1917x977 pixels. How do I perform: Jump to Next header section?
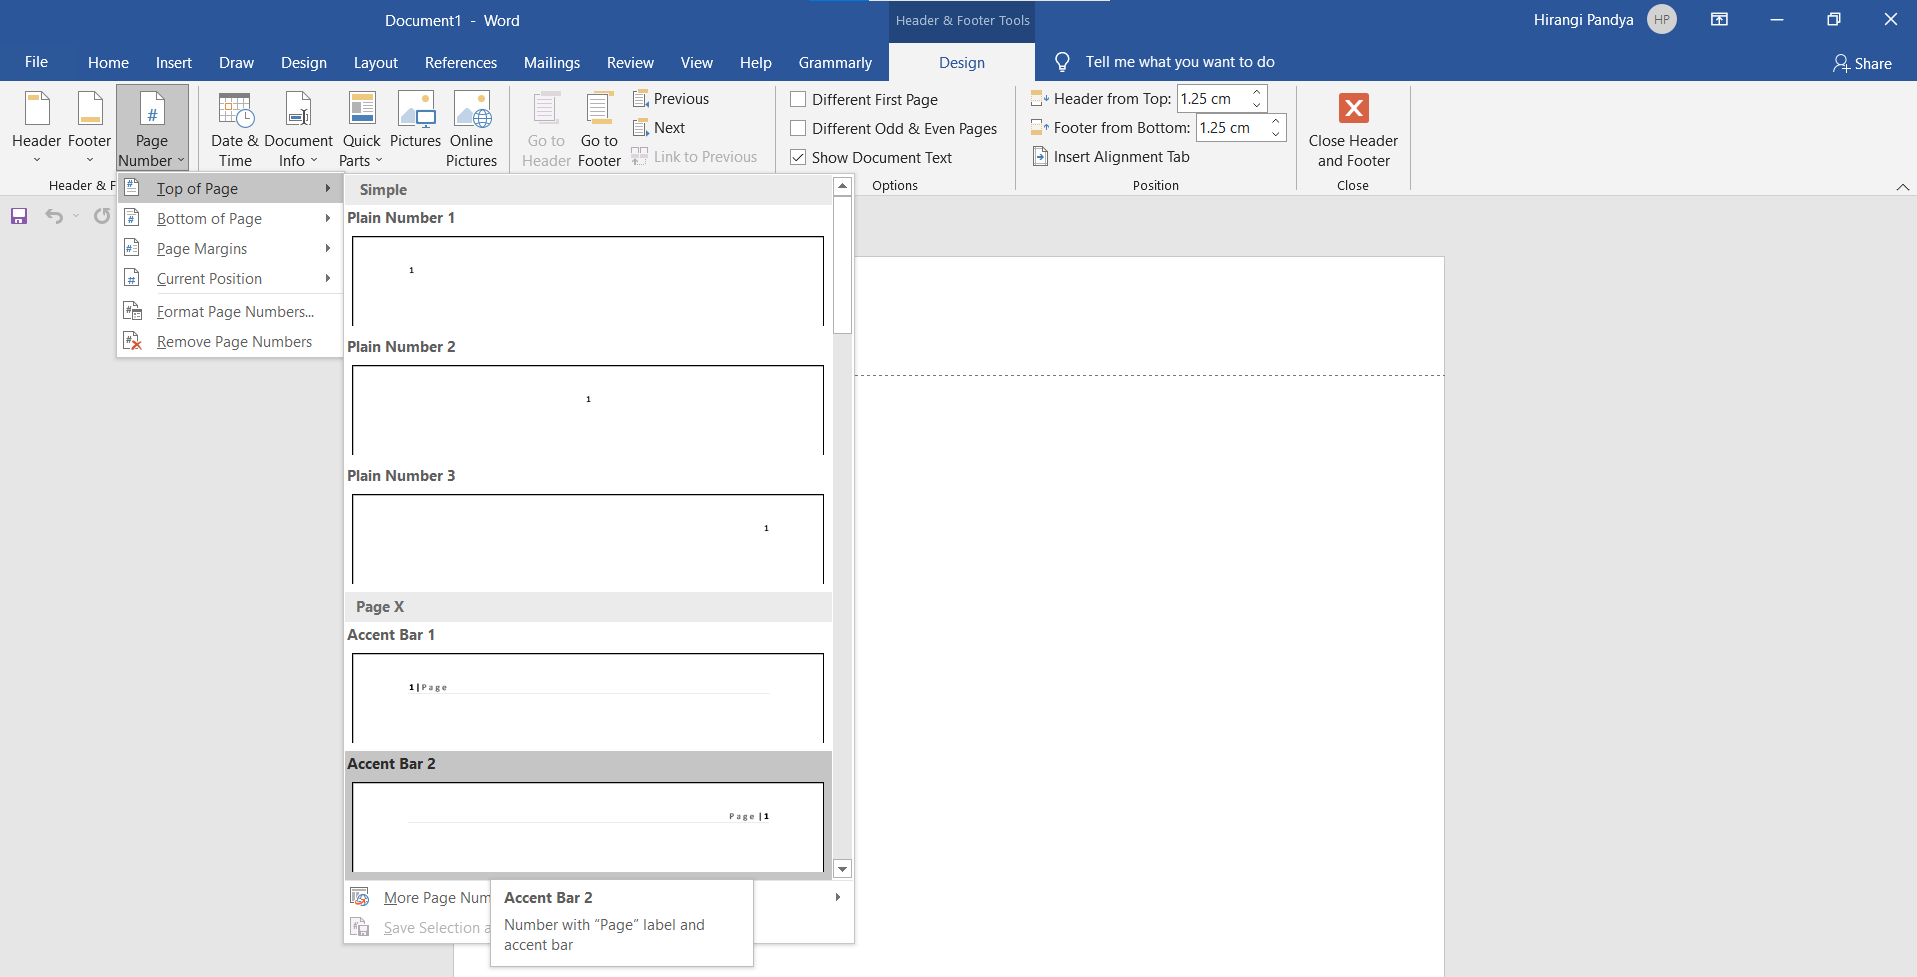point(659,128)
